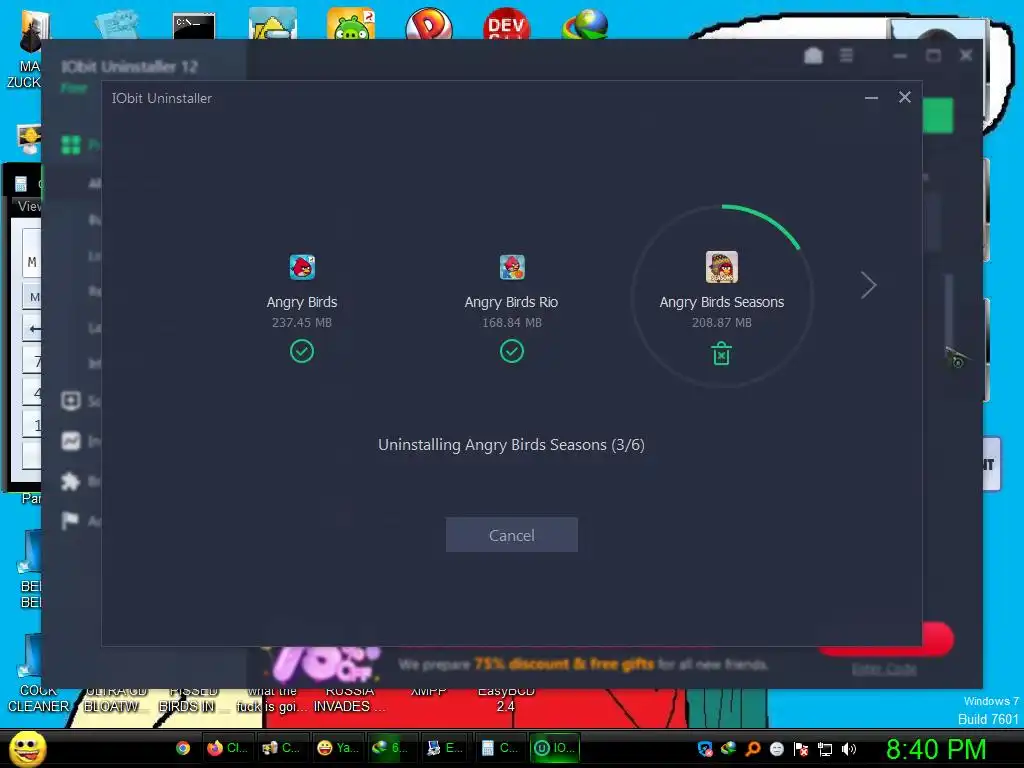Click the Angry Birds Rio app icon
Image resolution: width=1024 pixels, height=768 pixels.
tap(512, 267)
